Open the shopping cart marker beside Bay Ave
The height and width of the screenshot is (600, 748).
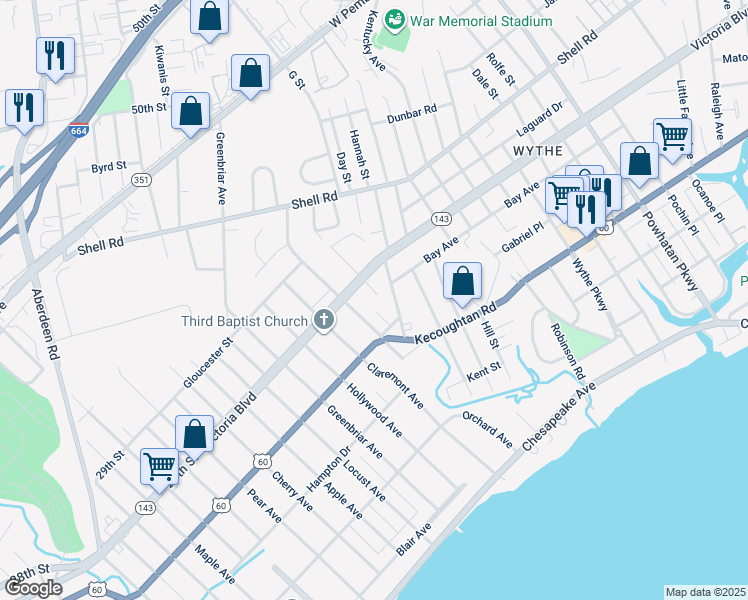point(561,197)
